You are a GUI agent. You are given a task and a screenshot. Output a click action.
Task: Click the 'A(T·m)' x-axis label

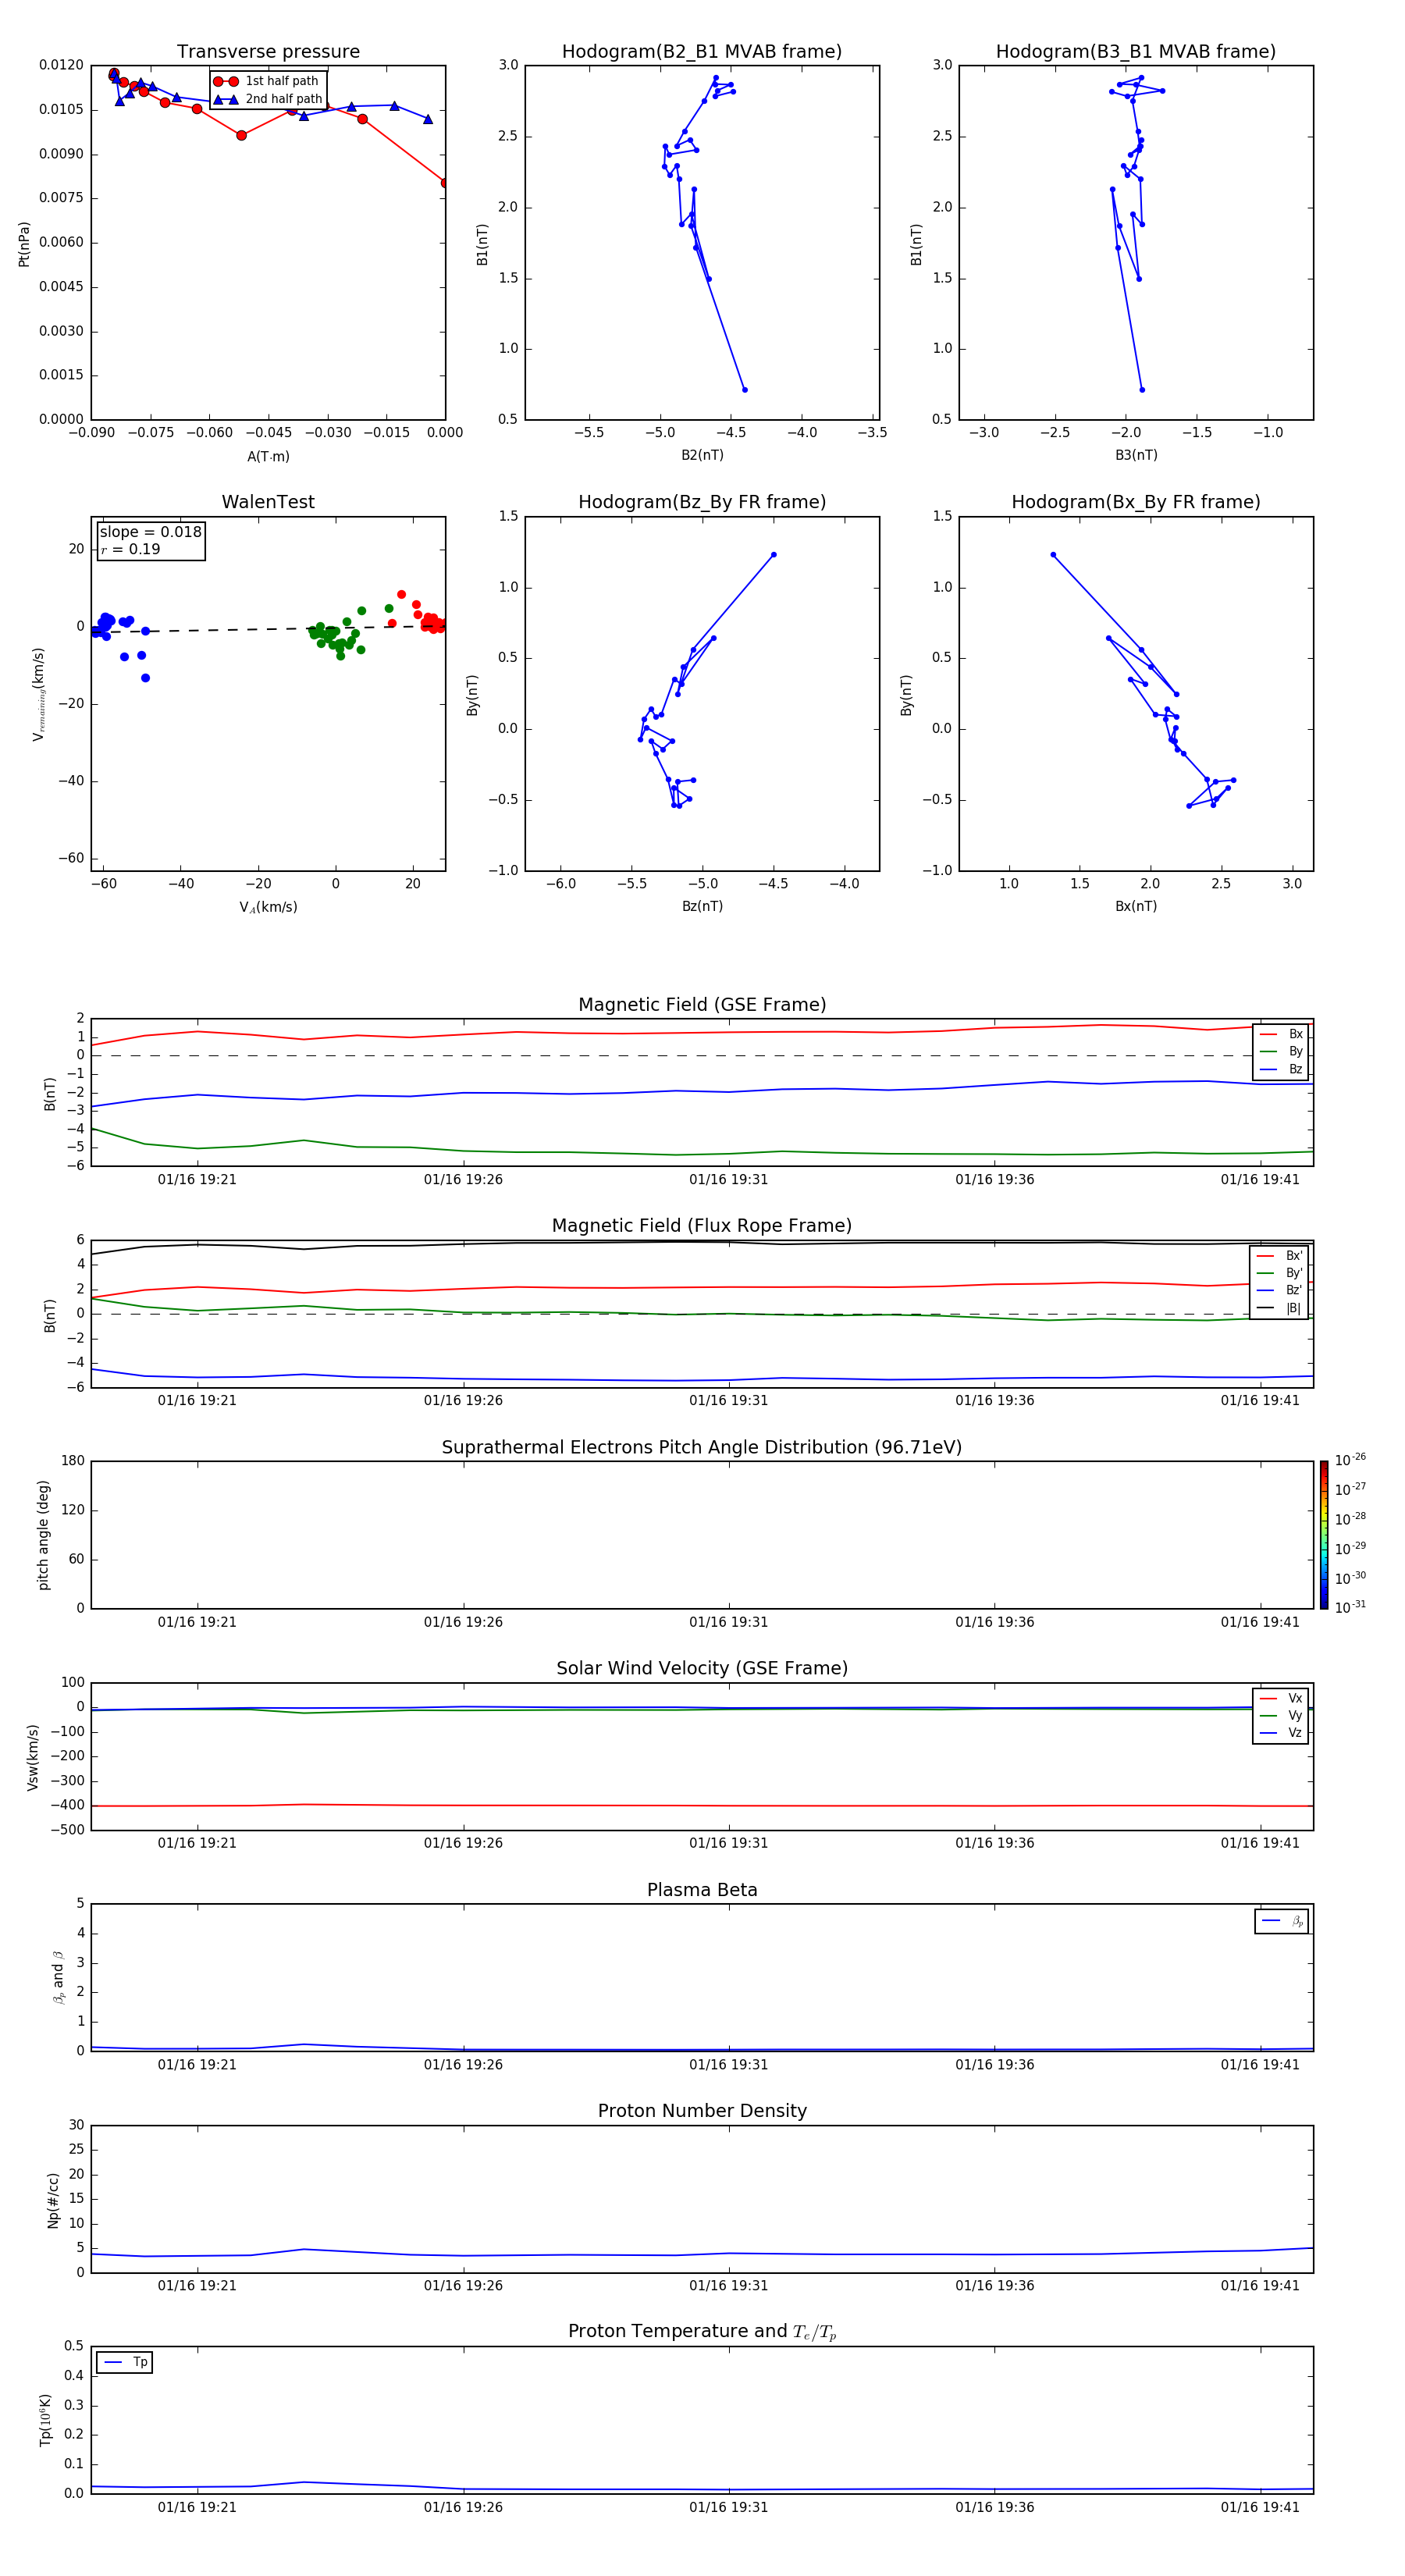tap(268, 457)
